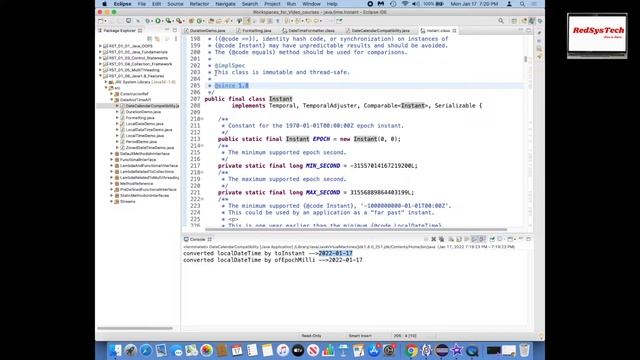
Task: Open the toolbar Search magnifier icon
Action: 501,21
